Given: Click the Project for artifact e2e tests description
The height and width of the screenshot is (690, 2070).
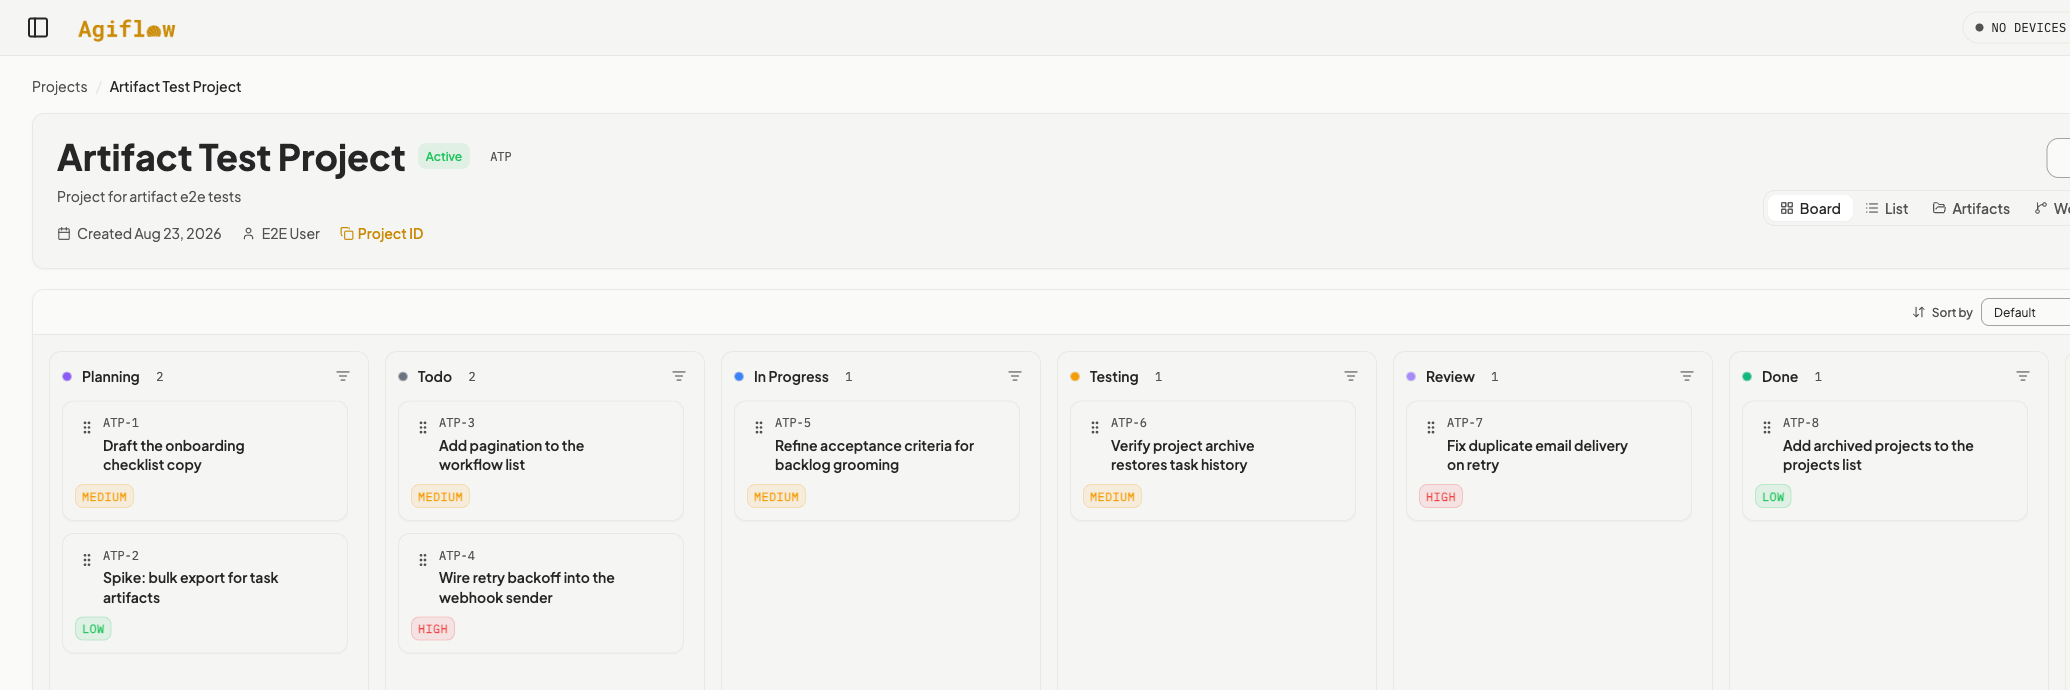Looking at the screenshot, I should click(x=149, y=197).
